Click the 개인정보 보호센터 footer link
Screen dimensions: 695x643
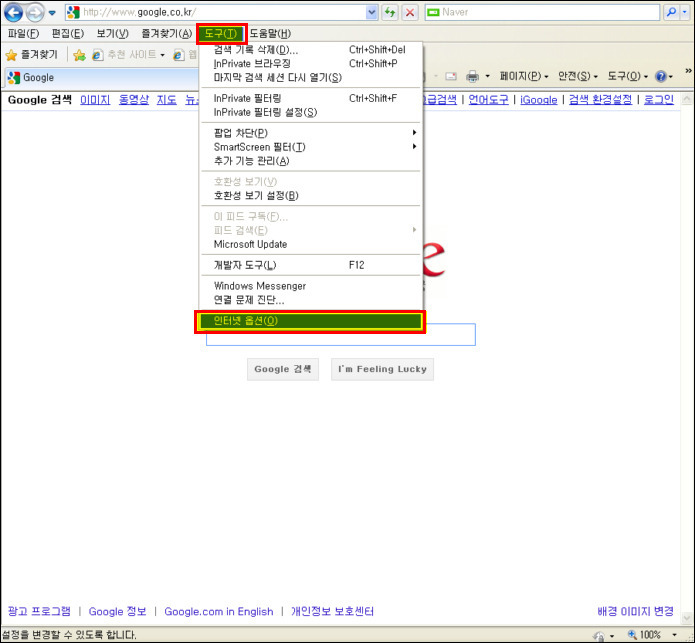tap(332, 611)
